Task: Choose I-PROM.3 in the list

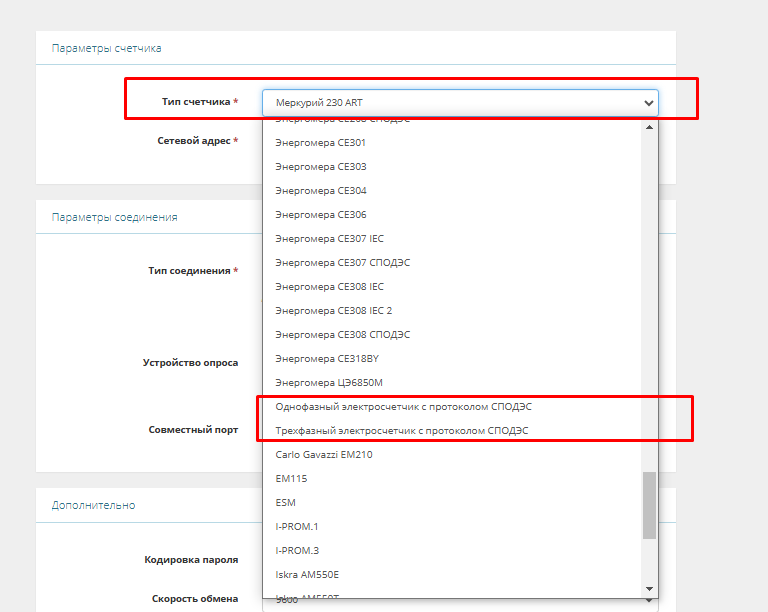Action: click(452, 551)
